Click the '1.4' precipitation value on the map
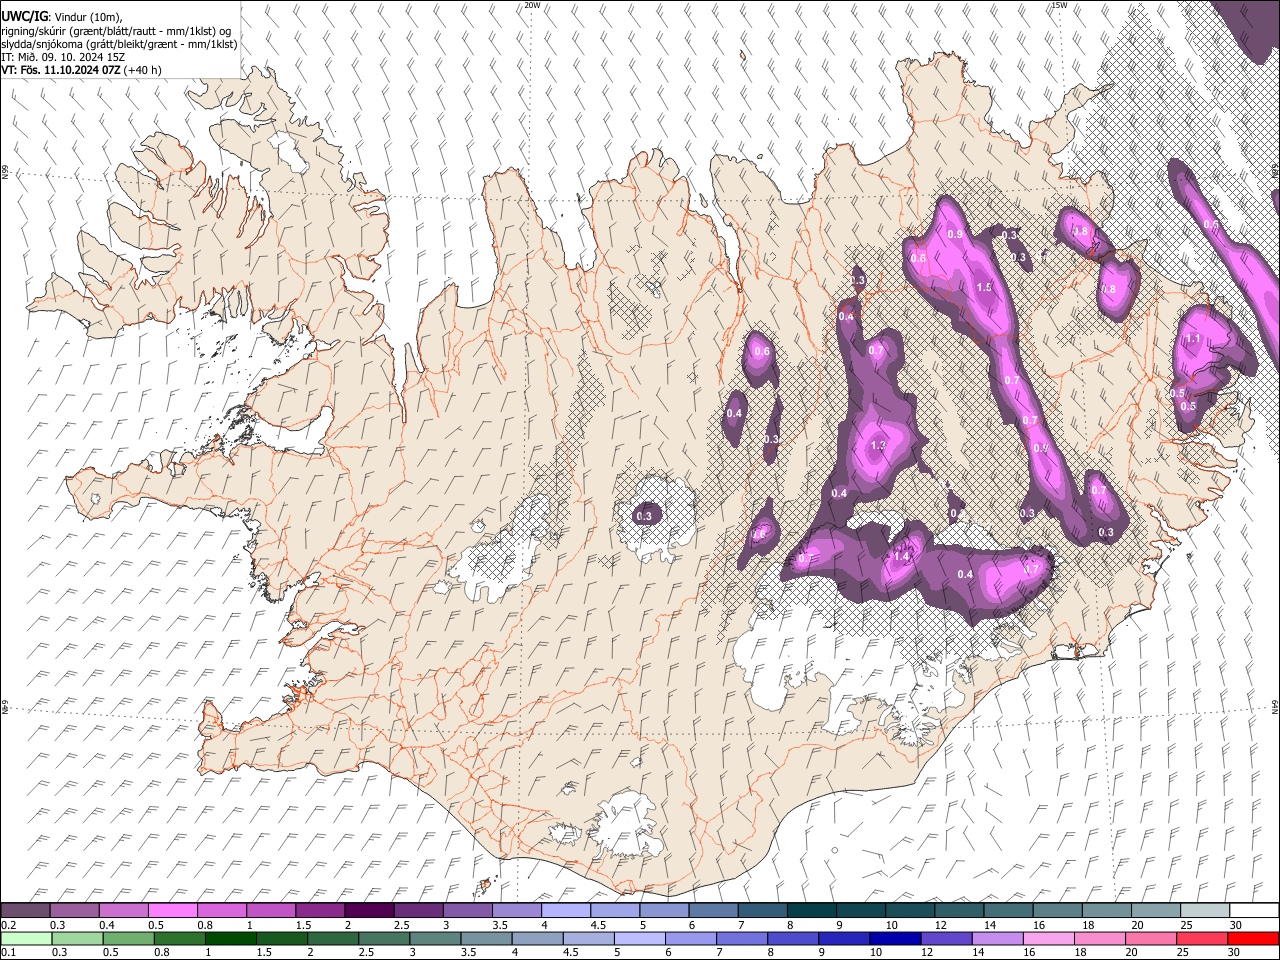1280x960 pixels. click(901, 557)
